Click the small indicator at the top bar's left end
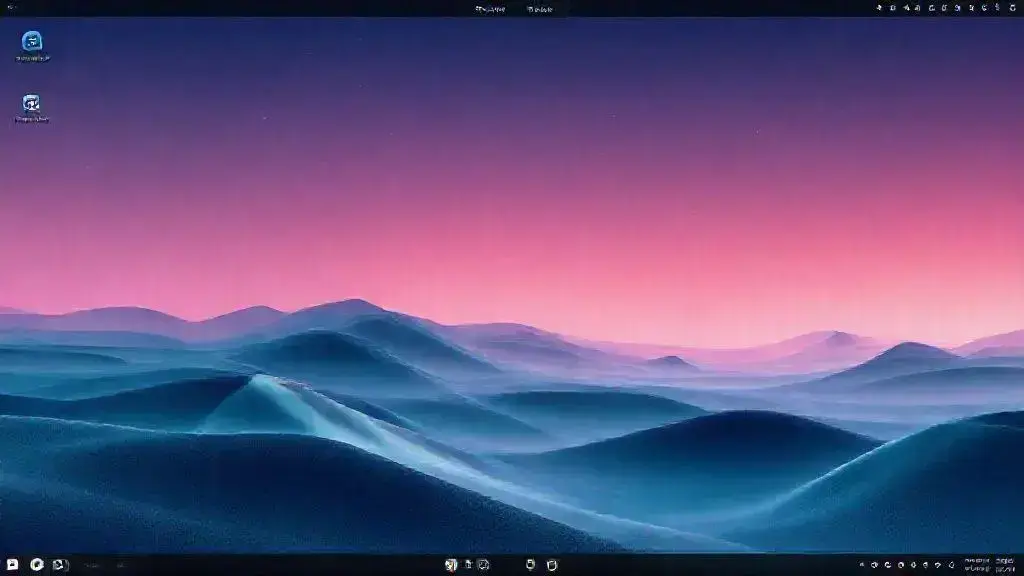1024x576 pixels. pos(11,7)
